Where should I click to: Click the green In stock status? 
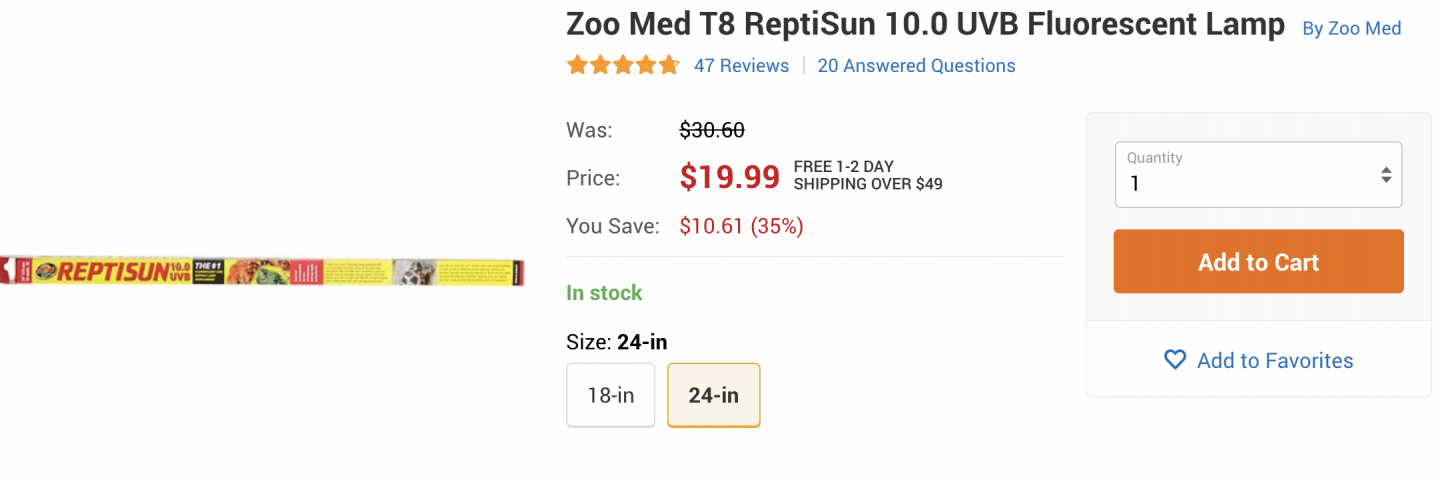coord(604,293)
